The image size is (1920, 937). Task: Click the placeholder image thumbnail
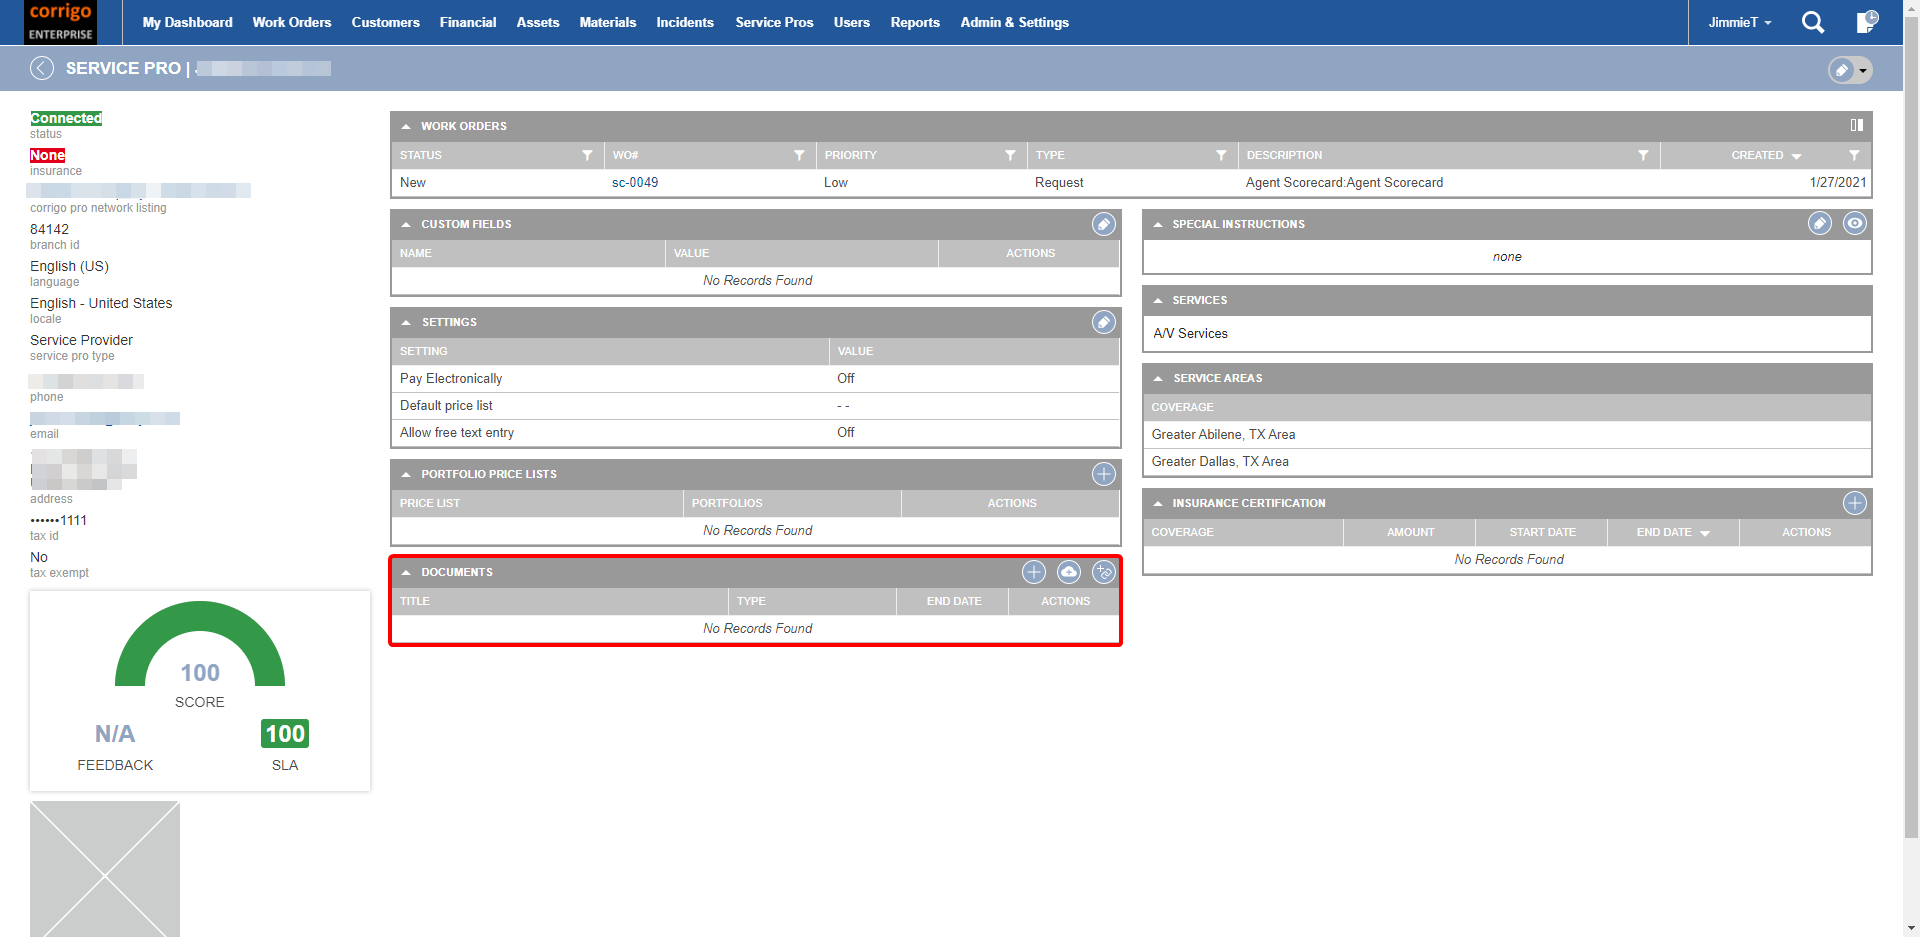click(x=105, y=869)
